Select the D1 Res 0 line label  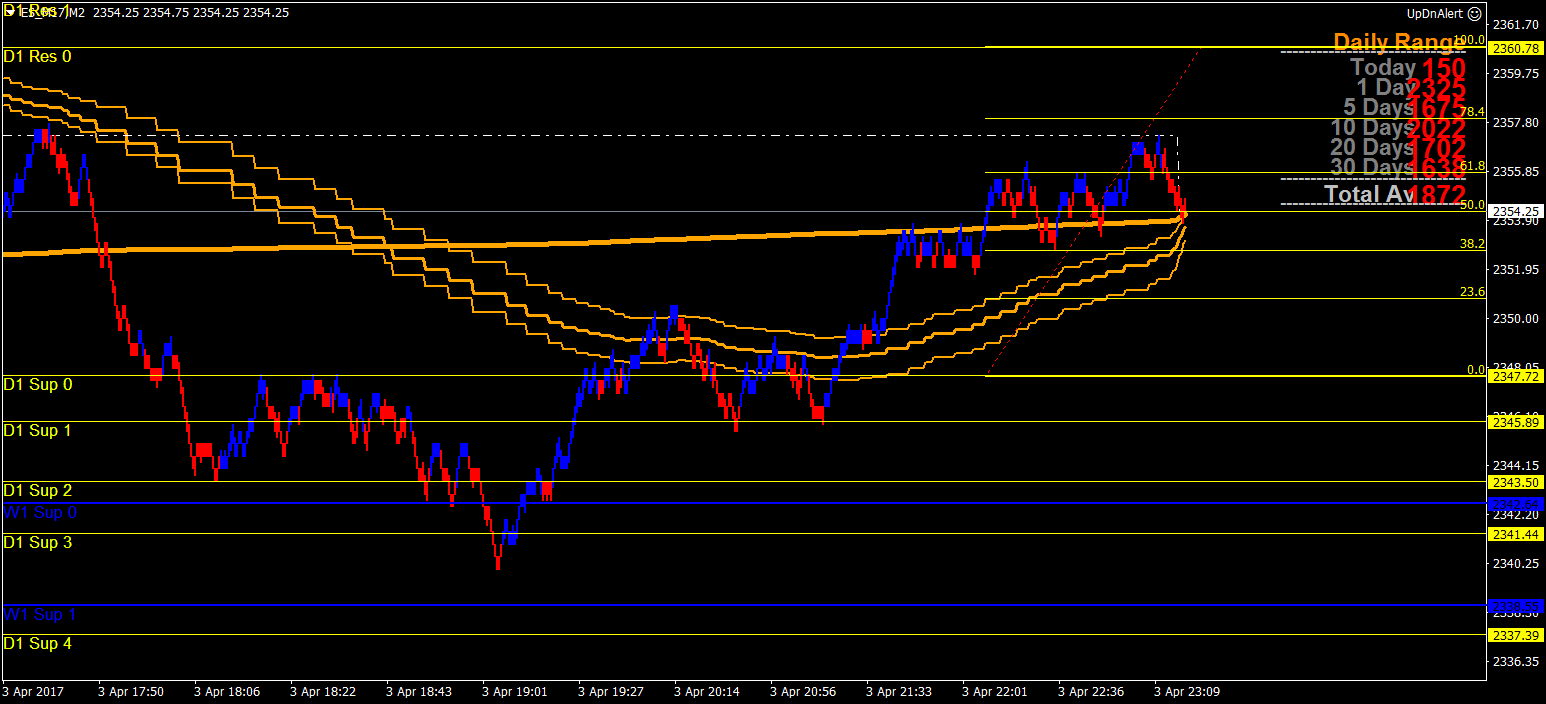(x=37, y=56)
